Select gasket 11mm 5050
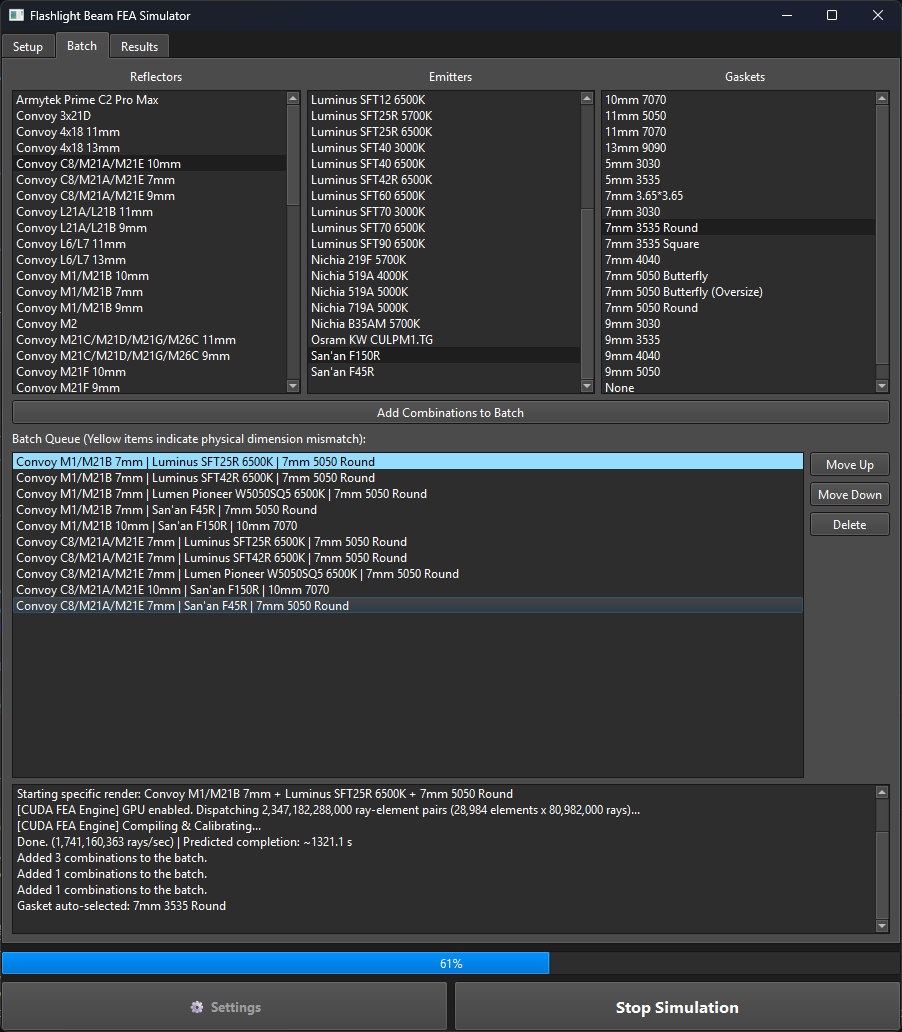 tap(739, 116)
